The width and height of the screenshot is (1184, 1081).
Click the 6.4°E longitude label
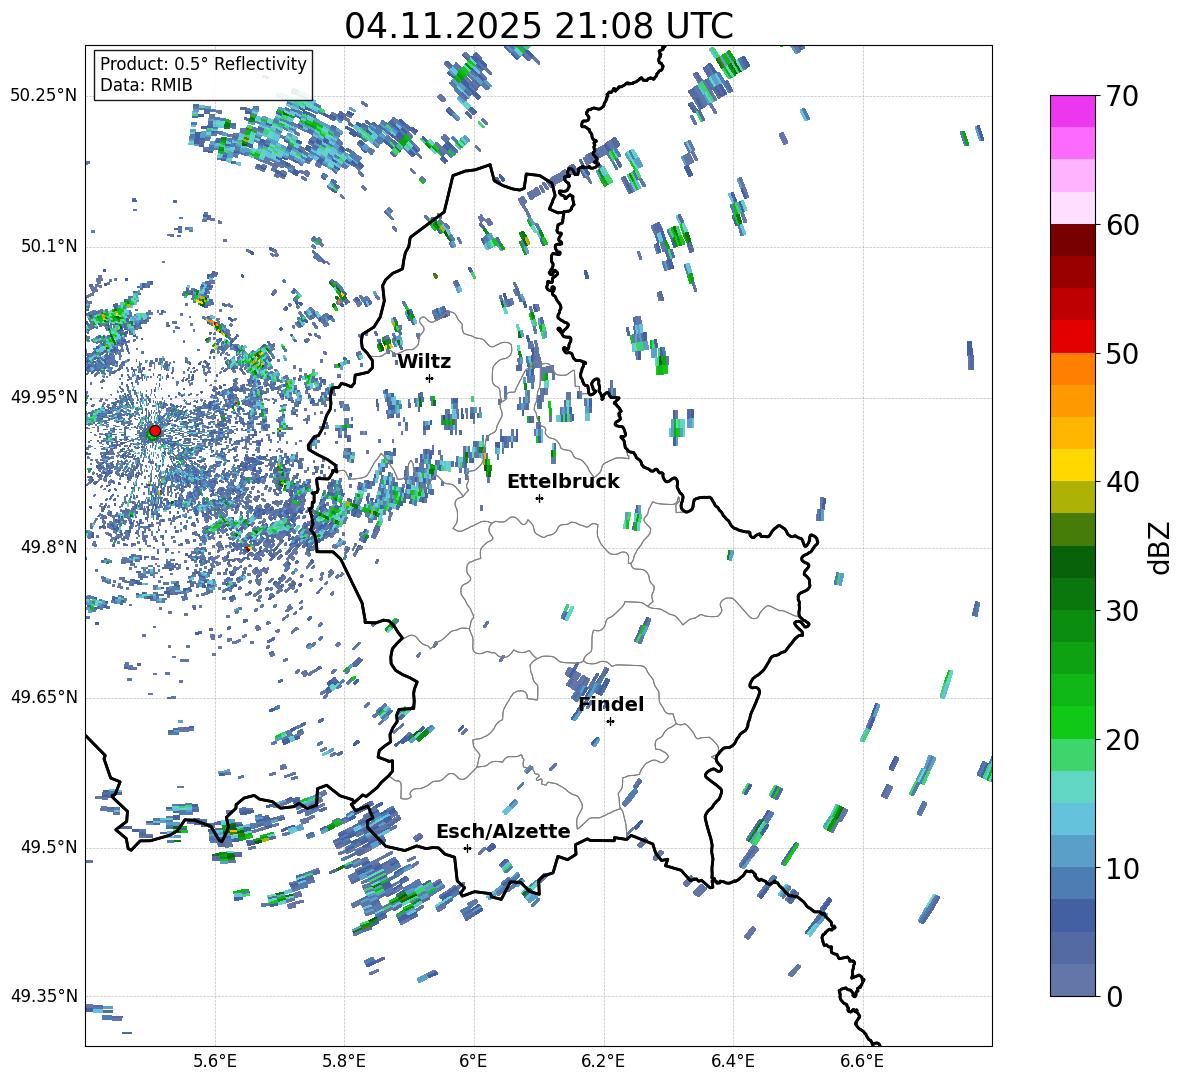732,1061
